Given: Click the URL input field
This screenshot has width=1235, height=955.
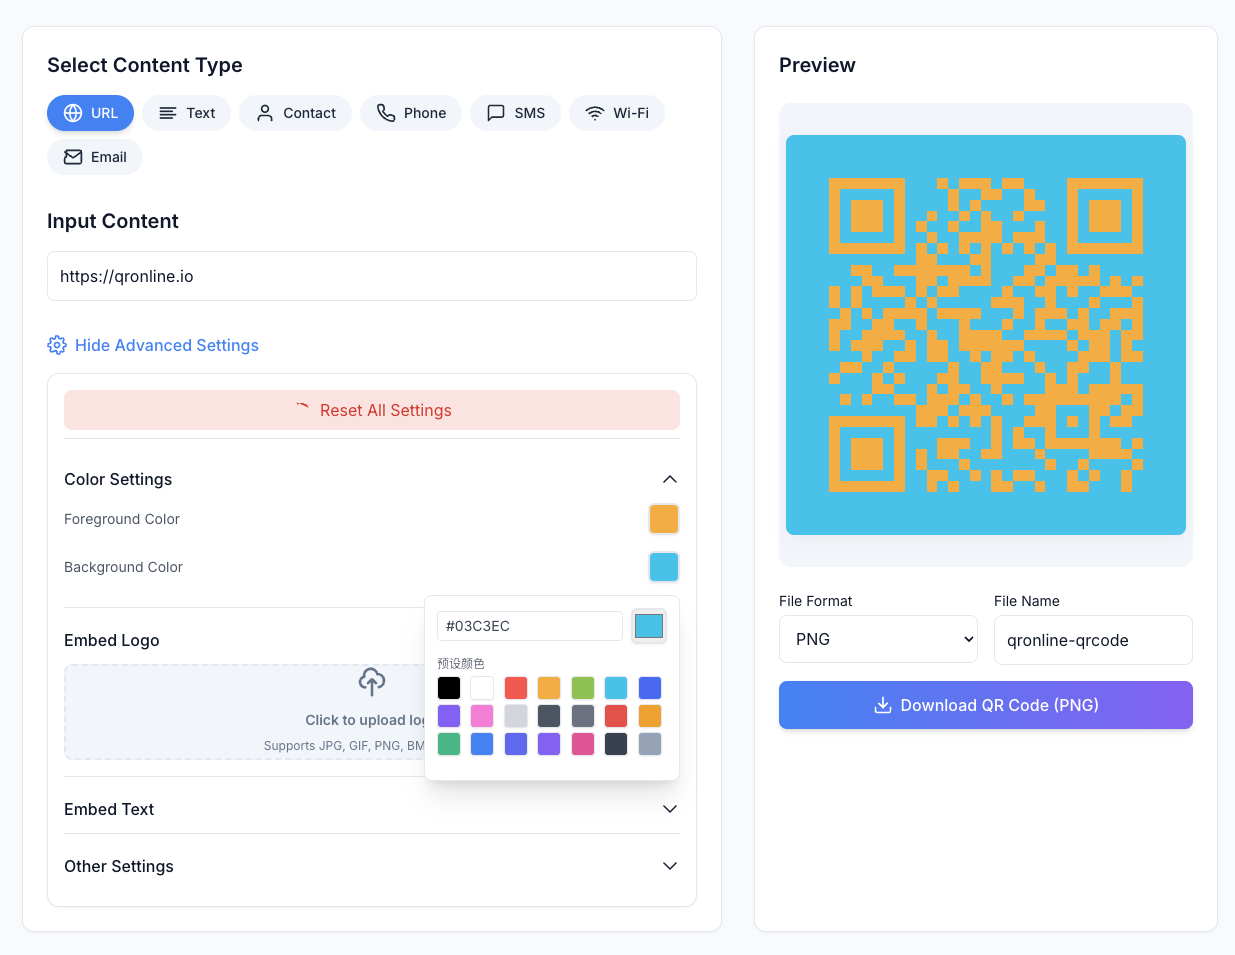Looking at the screenshot, I should coord(372,276).
